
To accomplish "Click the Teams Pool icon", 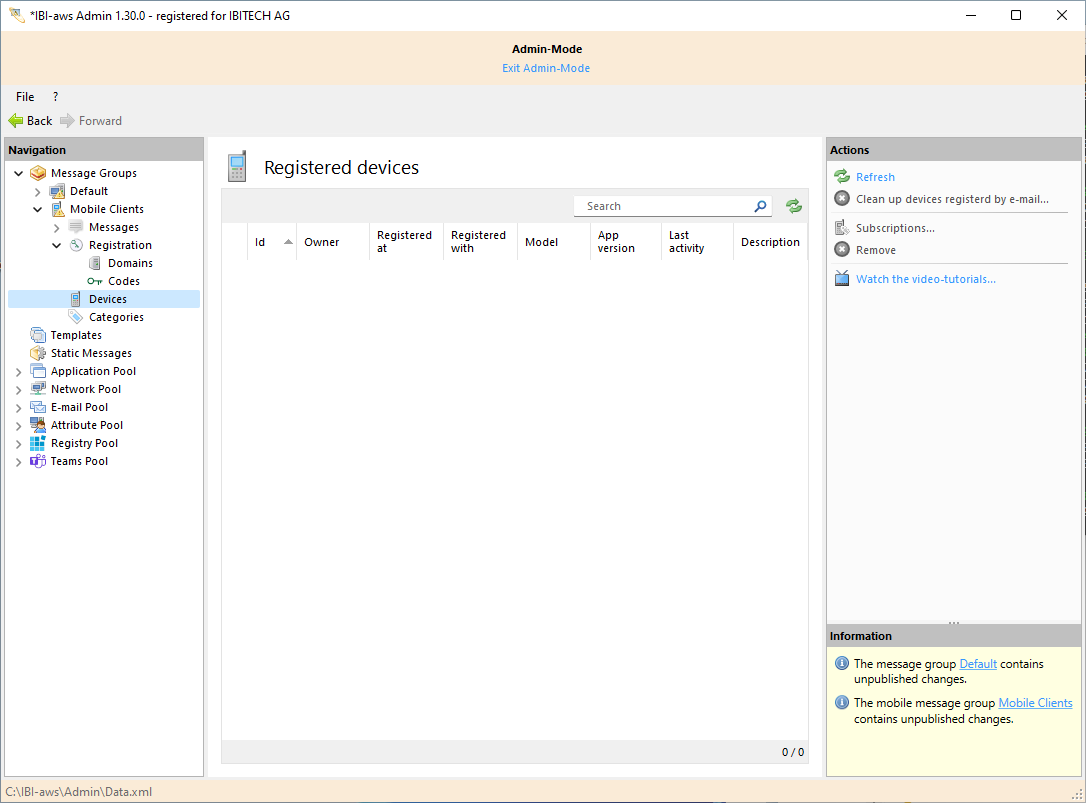I will (x=38, y=461).
